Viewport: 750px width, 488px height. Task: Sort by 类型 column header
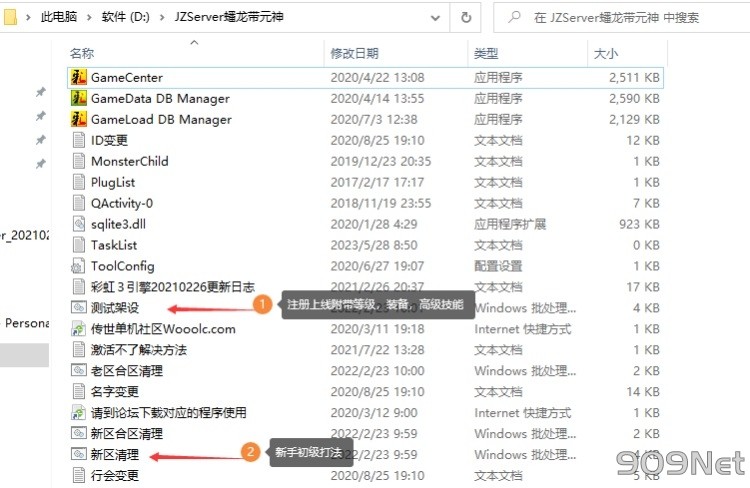tap(486, 53)
